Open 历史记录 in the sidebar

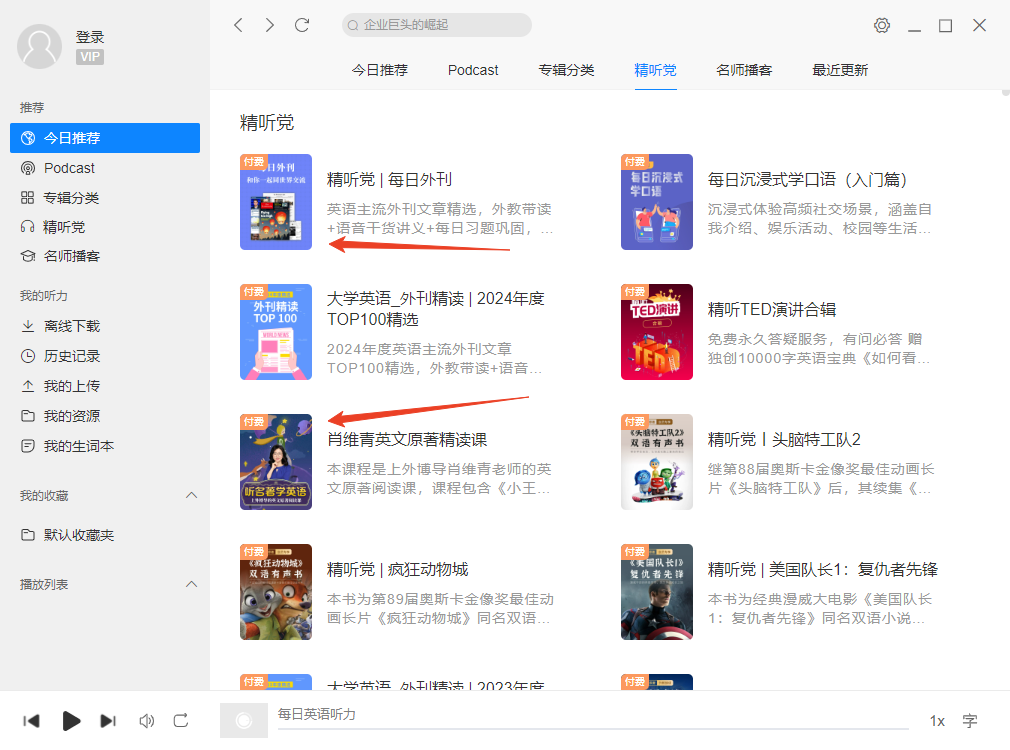(x=105, y=356)
